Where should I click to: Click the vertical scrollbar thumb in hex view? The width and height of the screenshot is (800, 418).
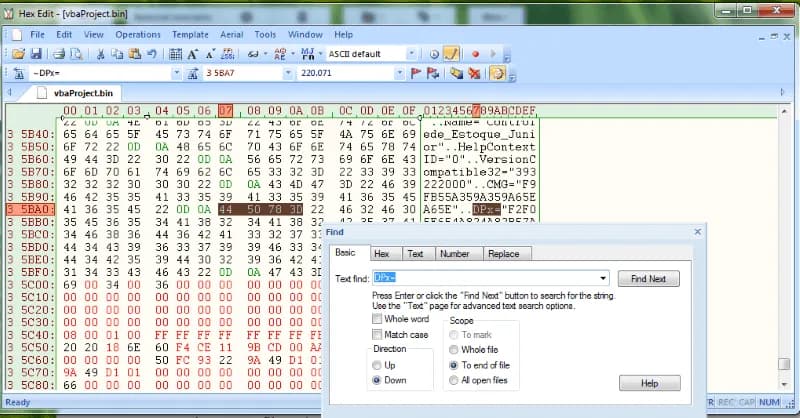(784, 364)
